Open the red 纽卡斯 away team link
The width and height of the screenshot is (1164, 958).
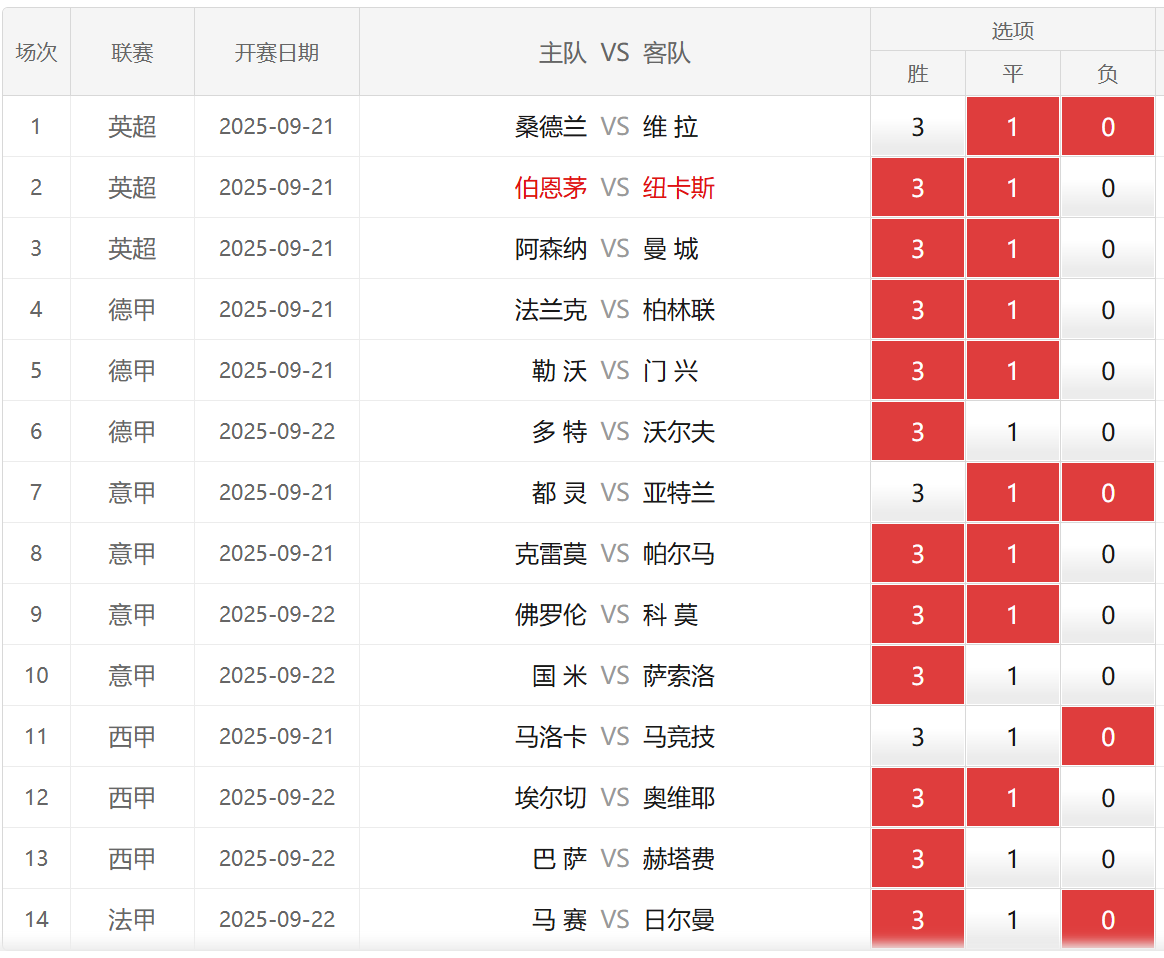coord(679,188)
